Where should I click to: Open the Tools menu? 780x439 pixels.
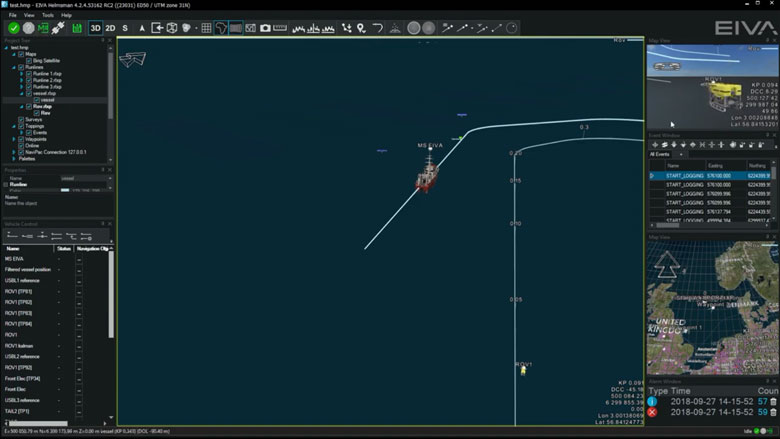(x=48, y=15)
